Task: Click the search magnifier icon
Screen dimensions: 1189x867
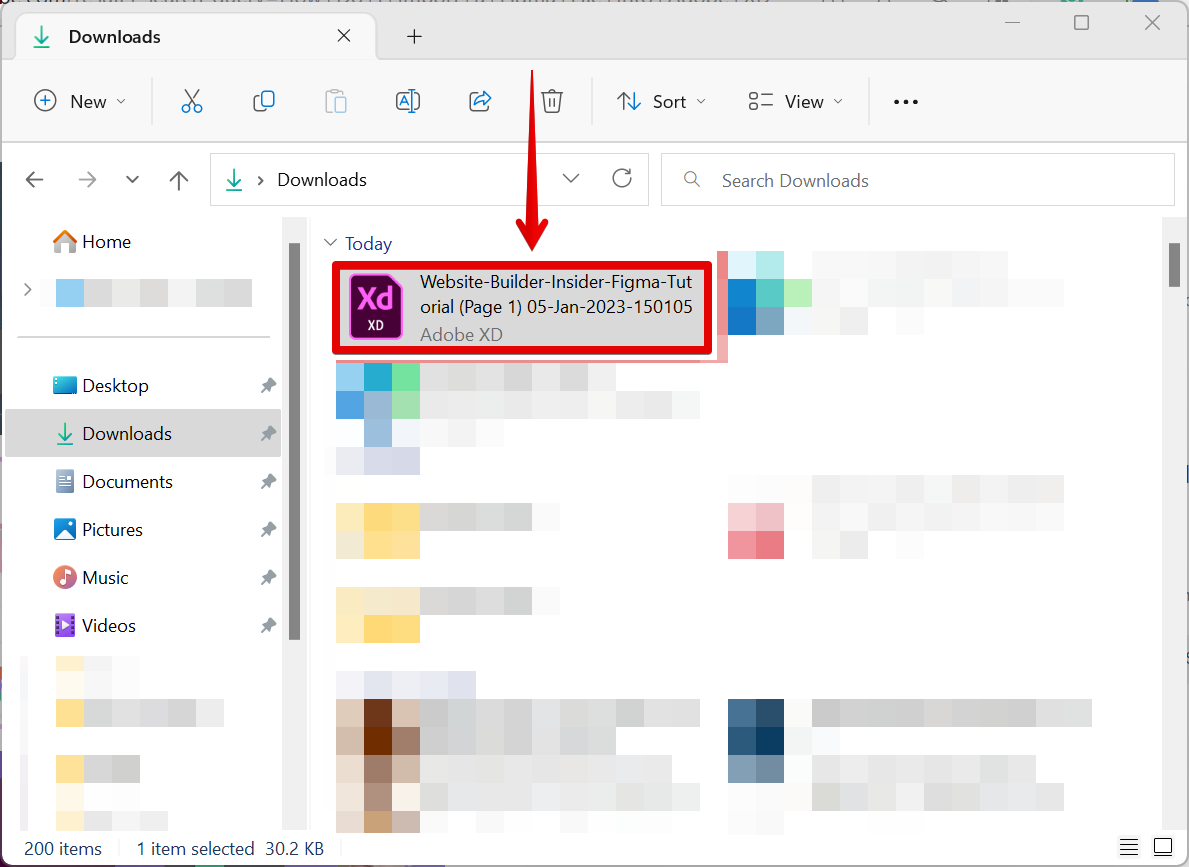Action: click(x=692, y=179)
